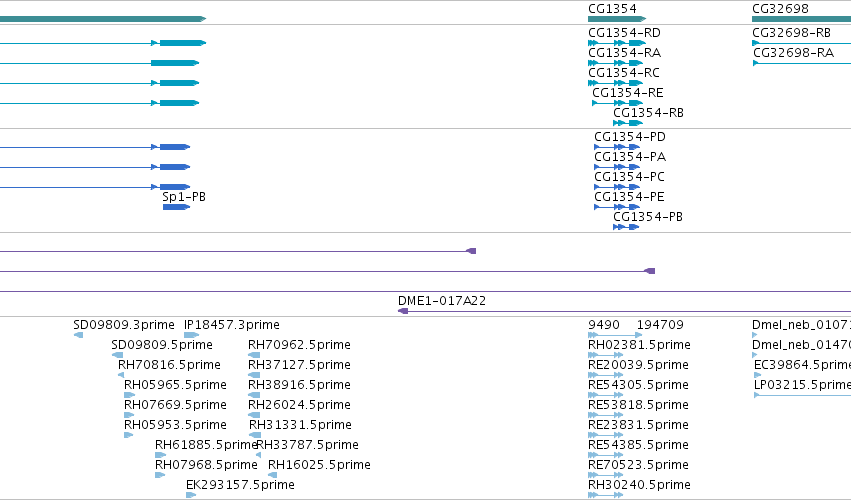Select the arrow glyph under EK293157.5prime
This screenshot has width=851, height=500.
[191, 495]
